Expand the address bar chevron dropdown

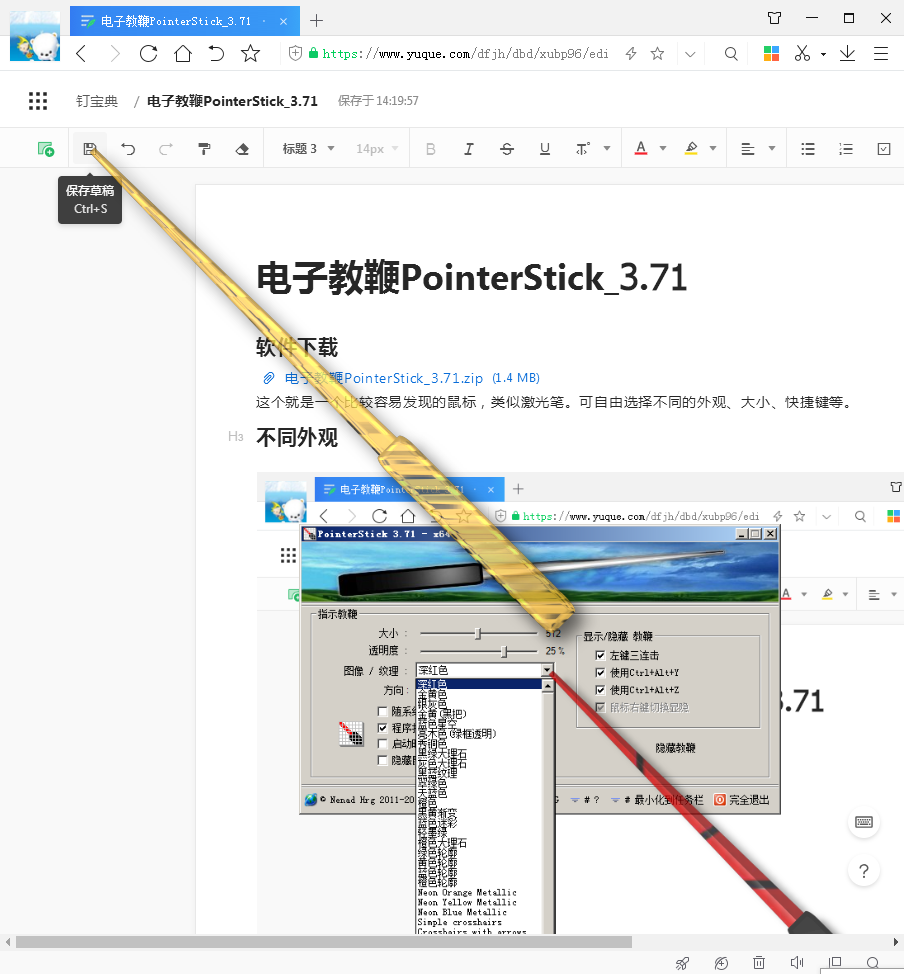coord(690,54)
